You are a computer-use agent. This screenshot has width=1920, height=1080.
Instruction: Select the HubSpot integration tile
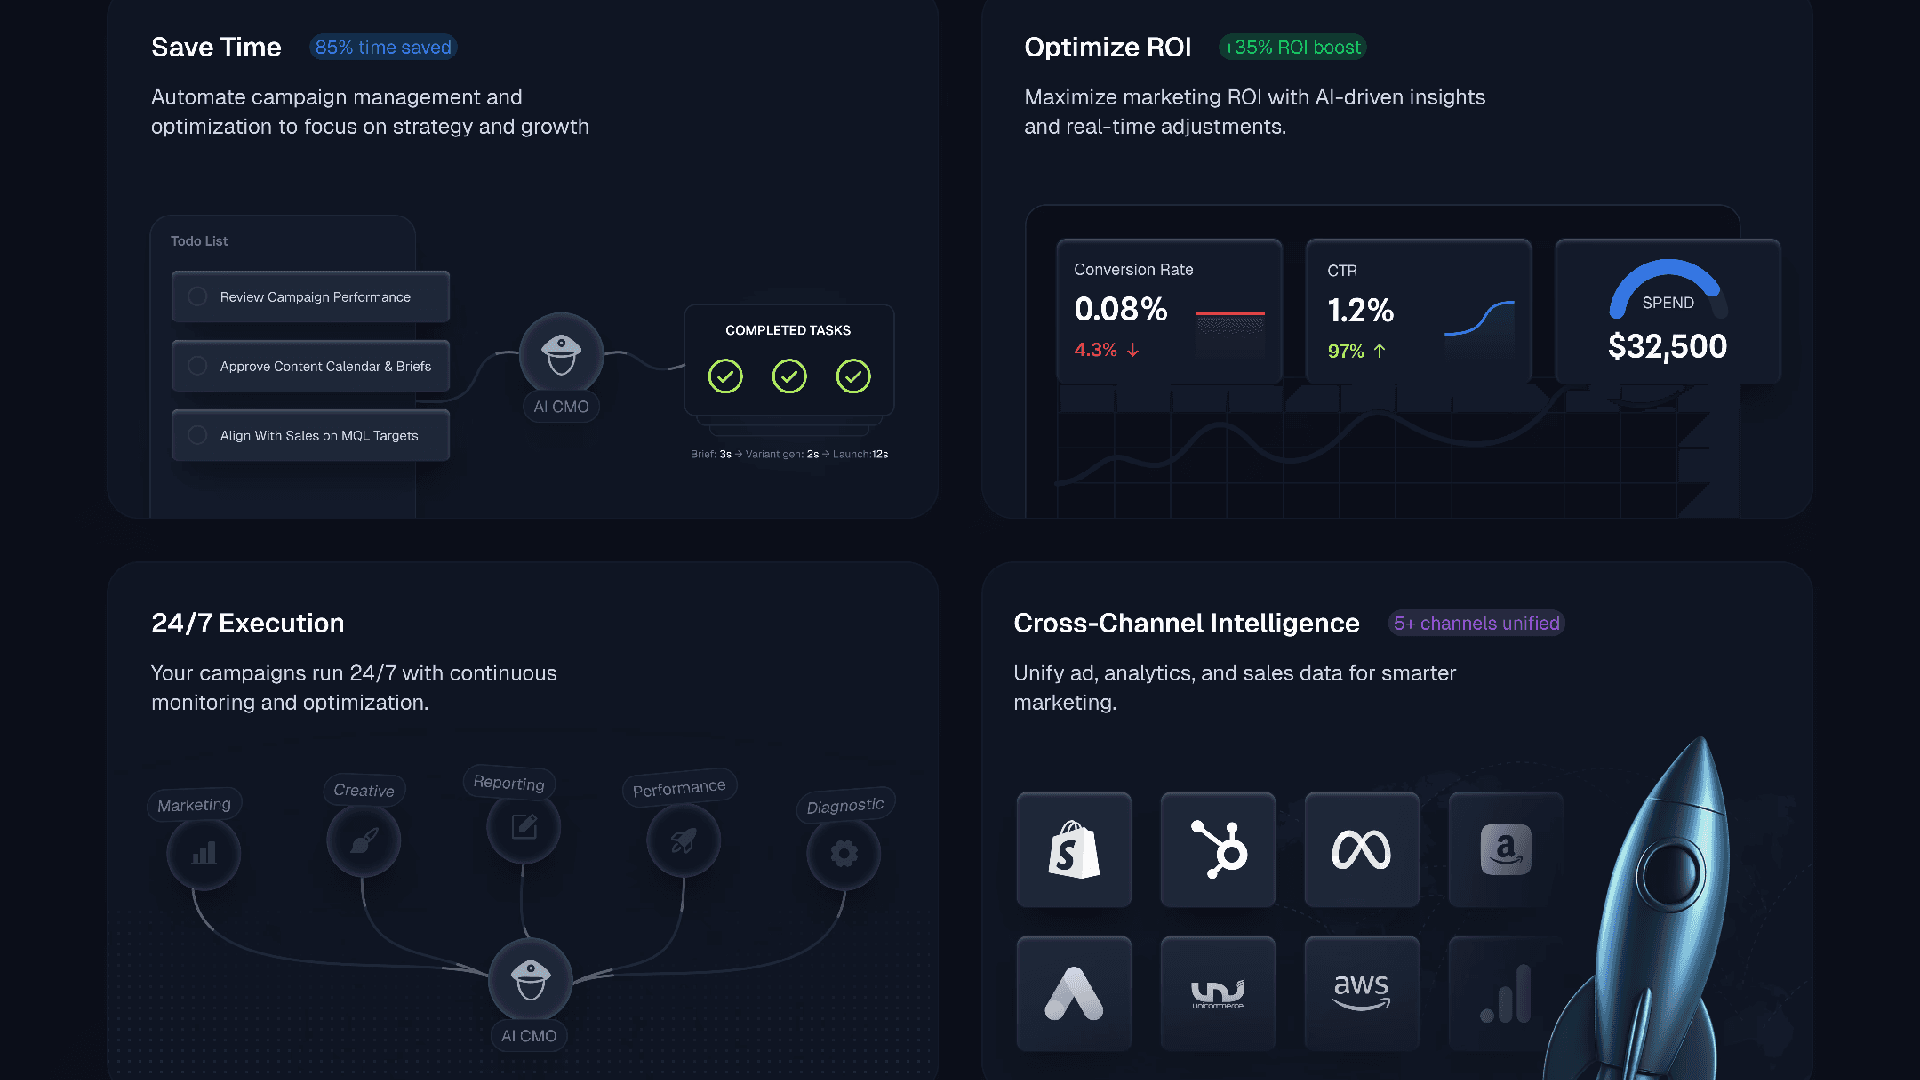(x=1218, y=850)
